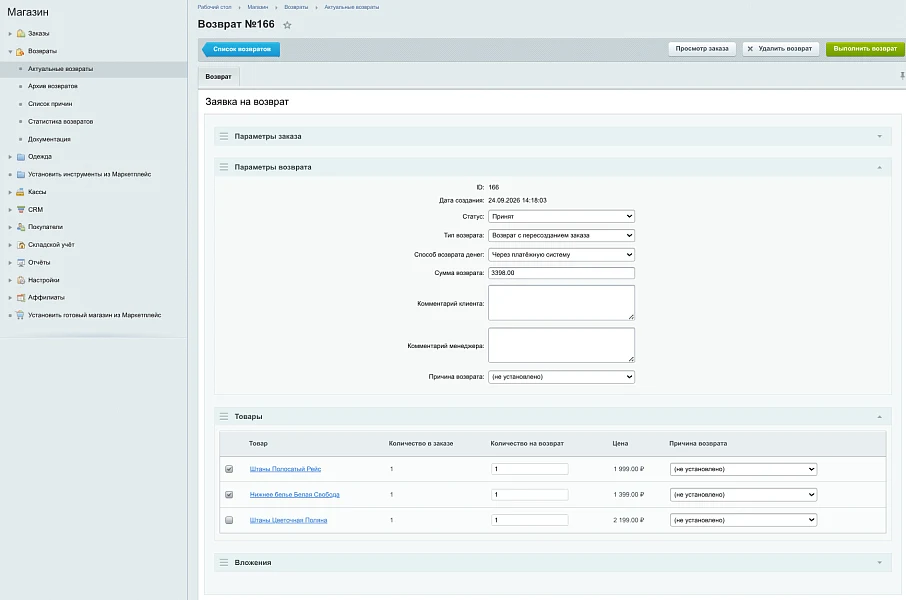
Task: Check the Штаны Цветочная Поляна checkbox
Action: click(x=229, y=520)
